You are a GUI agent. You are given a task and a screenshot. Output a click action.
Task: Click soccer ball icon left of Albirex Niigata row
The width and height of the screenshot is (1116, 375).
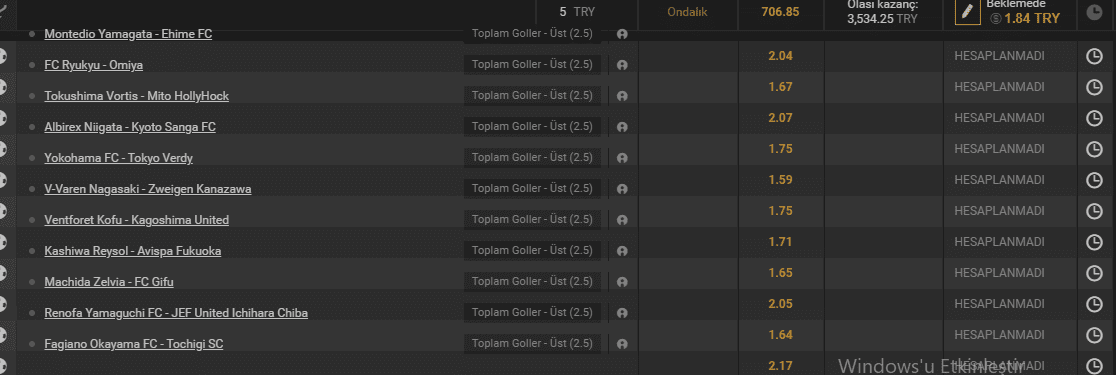[x=2, y=118]
